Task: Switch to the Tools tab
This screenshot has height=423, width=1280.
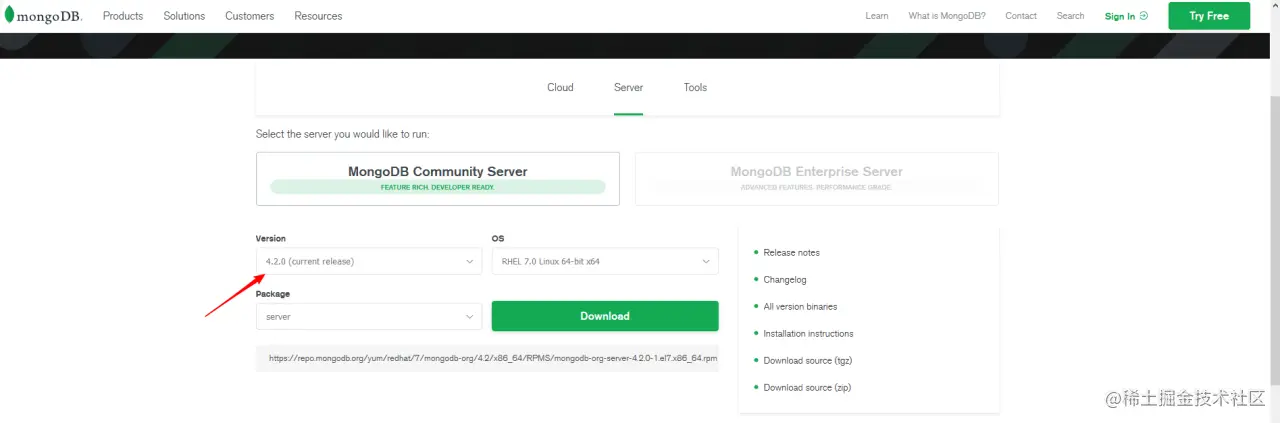Action: 695,88
